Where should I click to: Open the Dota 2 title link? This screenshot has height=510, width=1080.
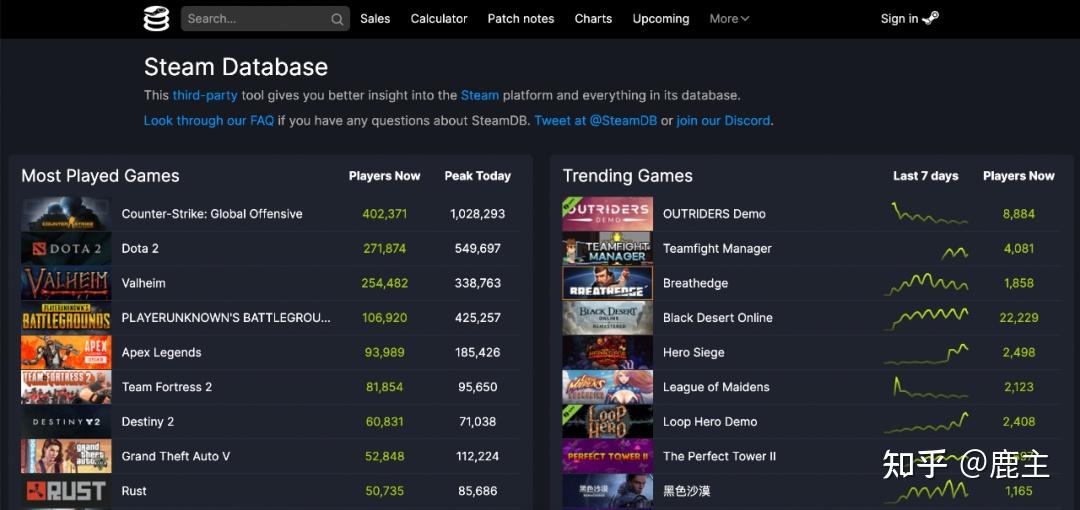pyautogui.click(x=140, y=248)
